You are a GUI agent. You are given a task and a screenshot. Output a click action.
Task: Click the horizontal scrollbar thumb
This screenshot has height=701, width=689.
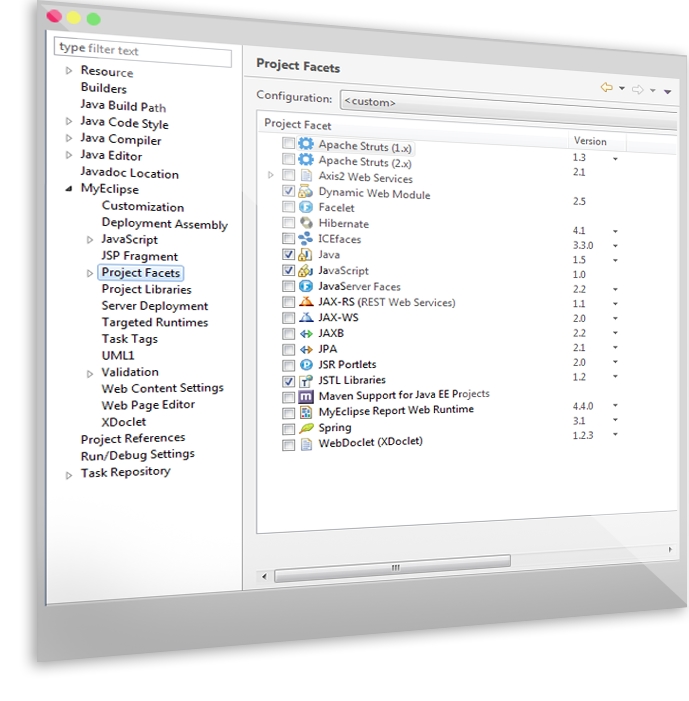point(392,568)
